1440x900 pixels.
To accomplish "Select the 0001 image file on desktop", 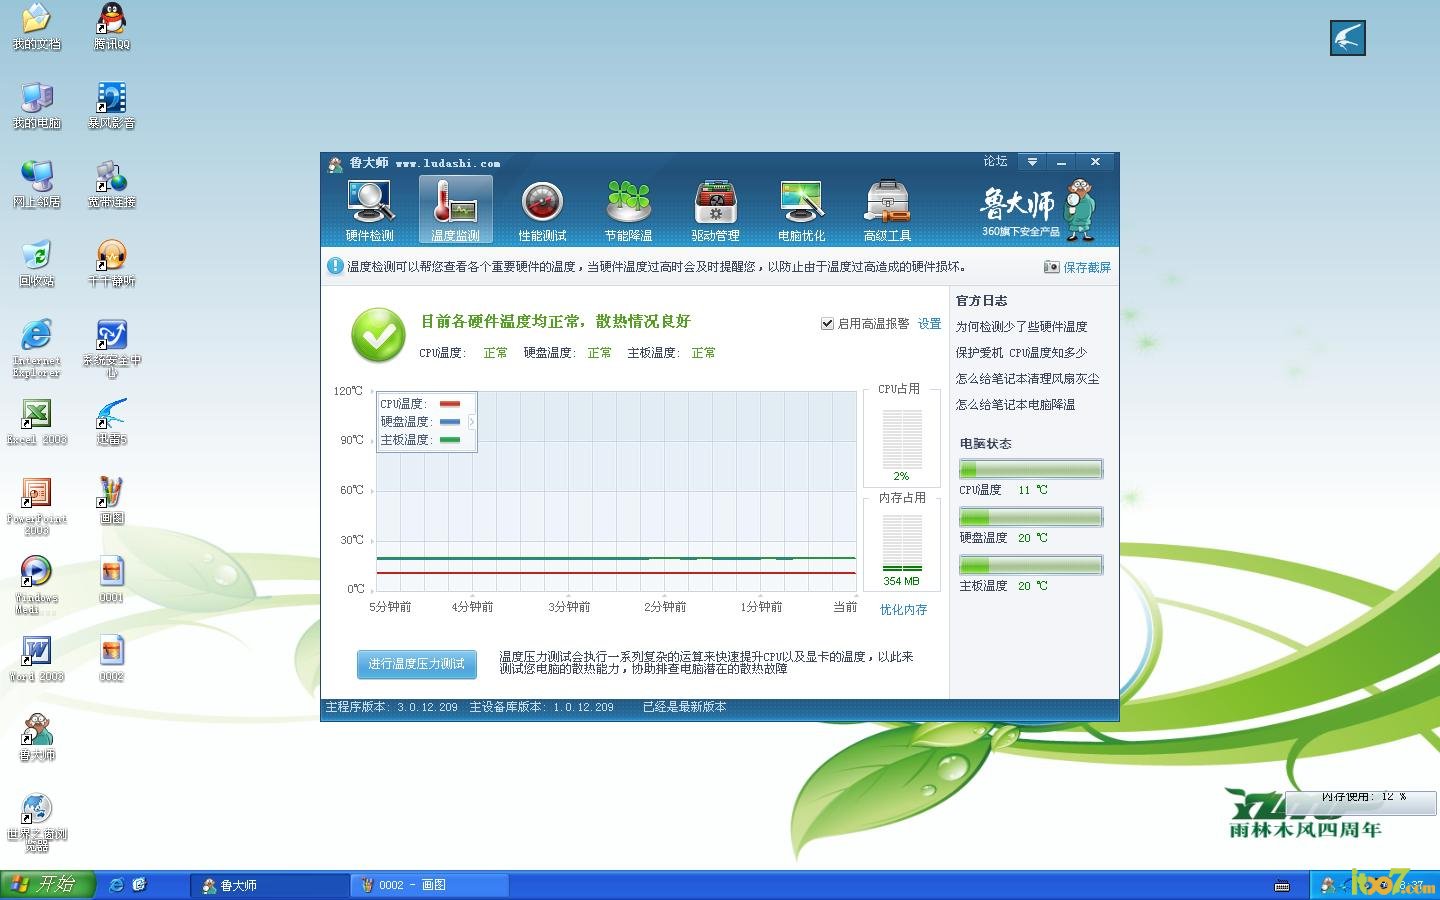I will pos(112,580).
